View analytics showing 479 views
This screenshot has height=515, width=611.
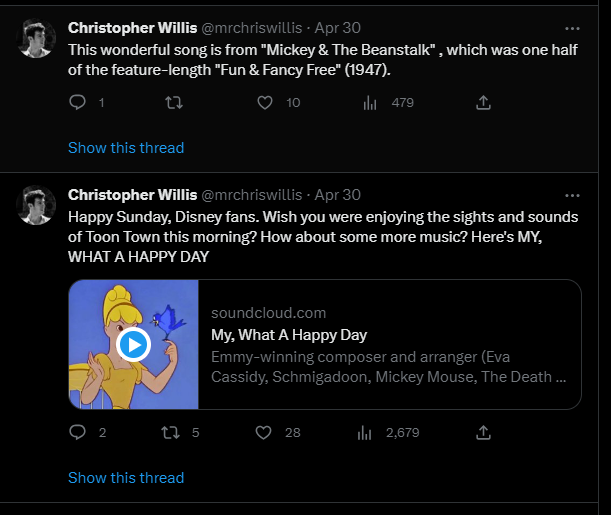click(370, 103)
